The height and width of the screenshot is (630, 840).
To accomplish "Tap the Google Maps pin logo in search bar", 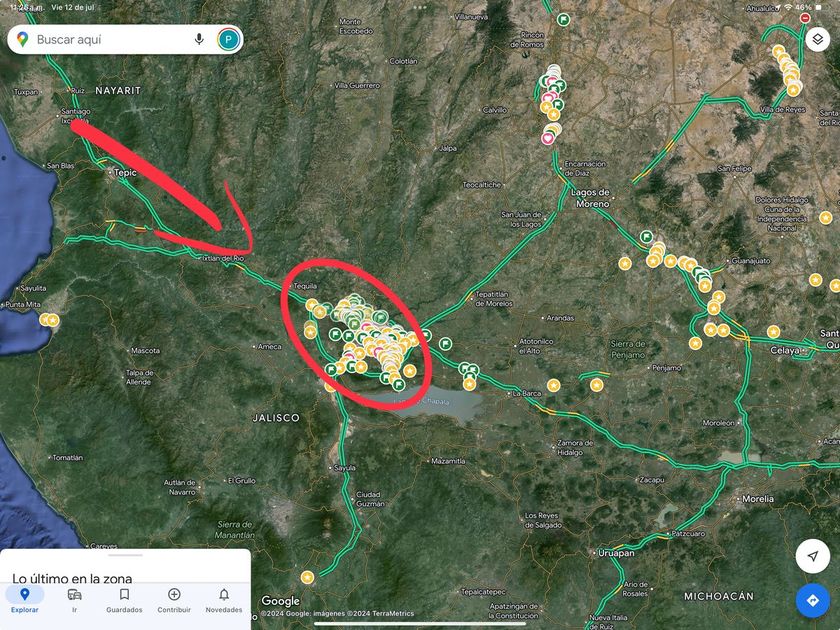I will (x=22, y=39).
